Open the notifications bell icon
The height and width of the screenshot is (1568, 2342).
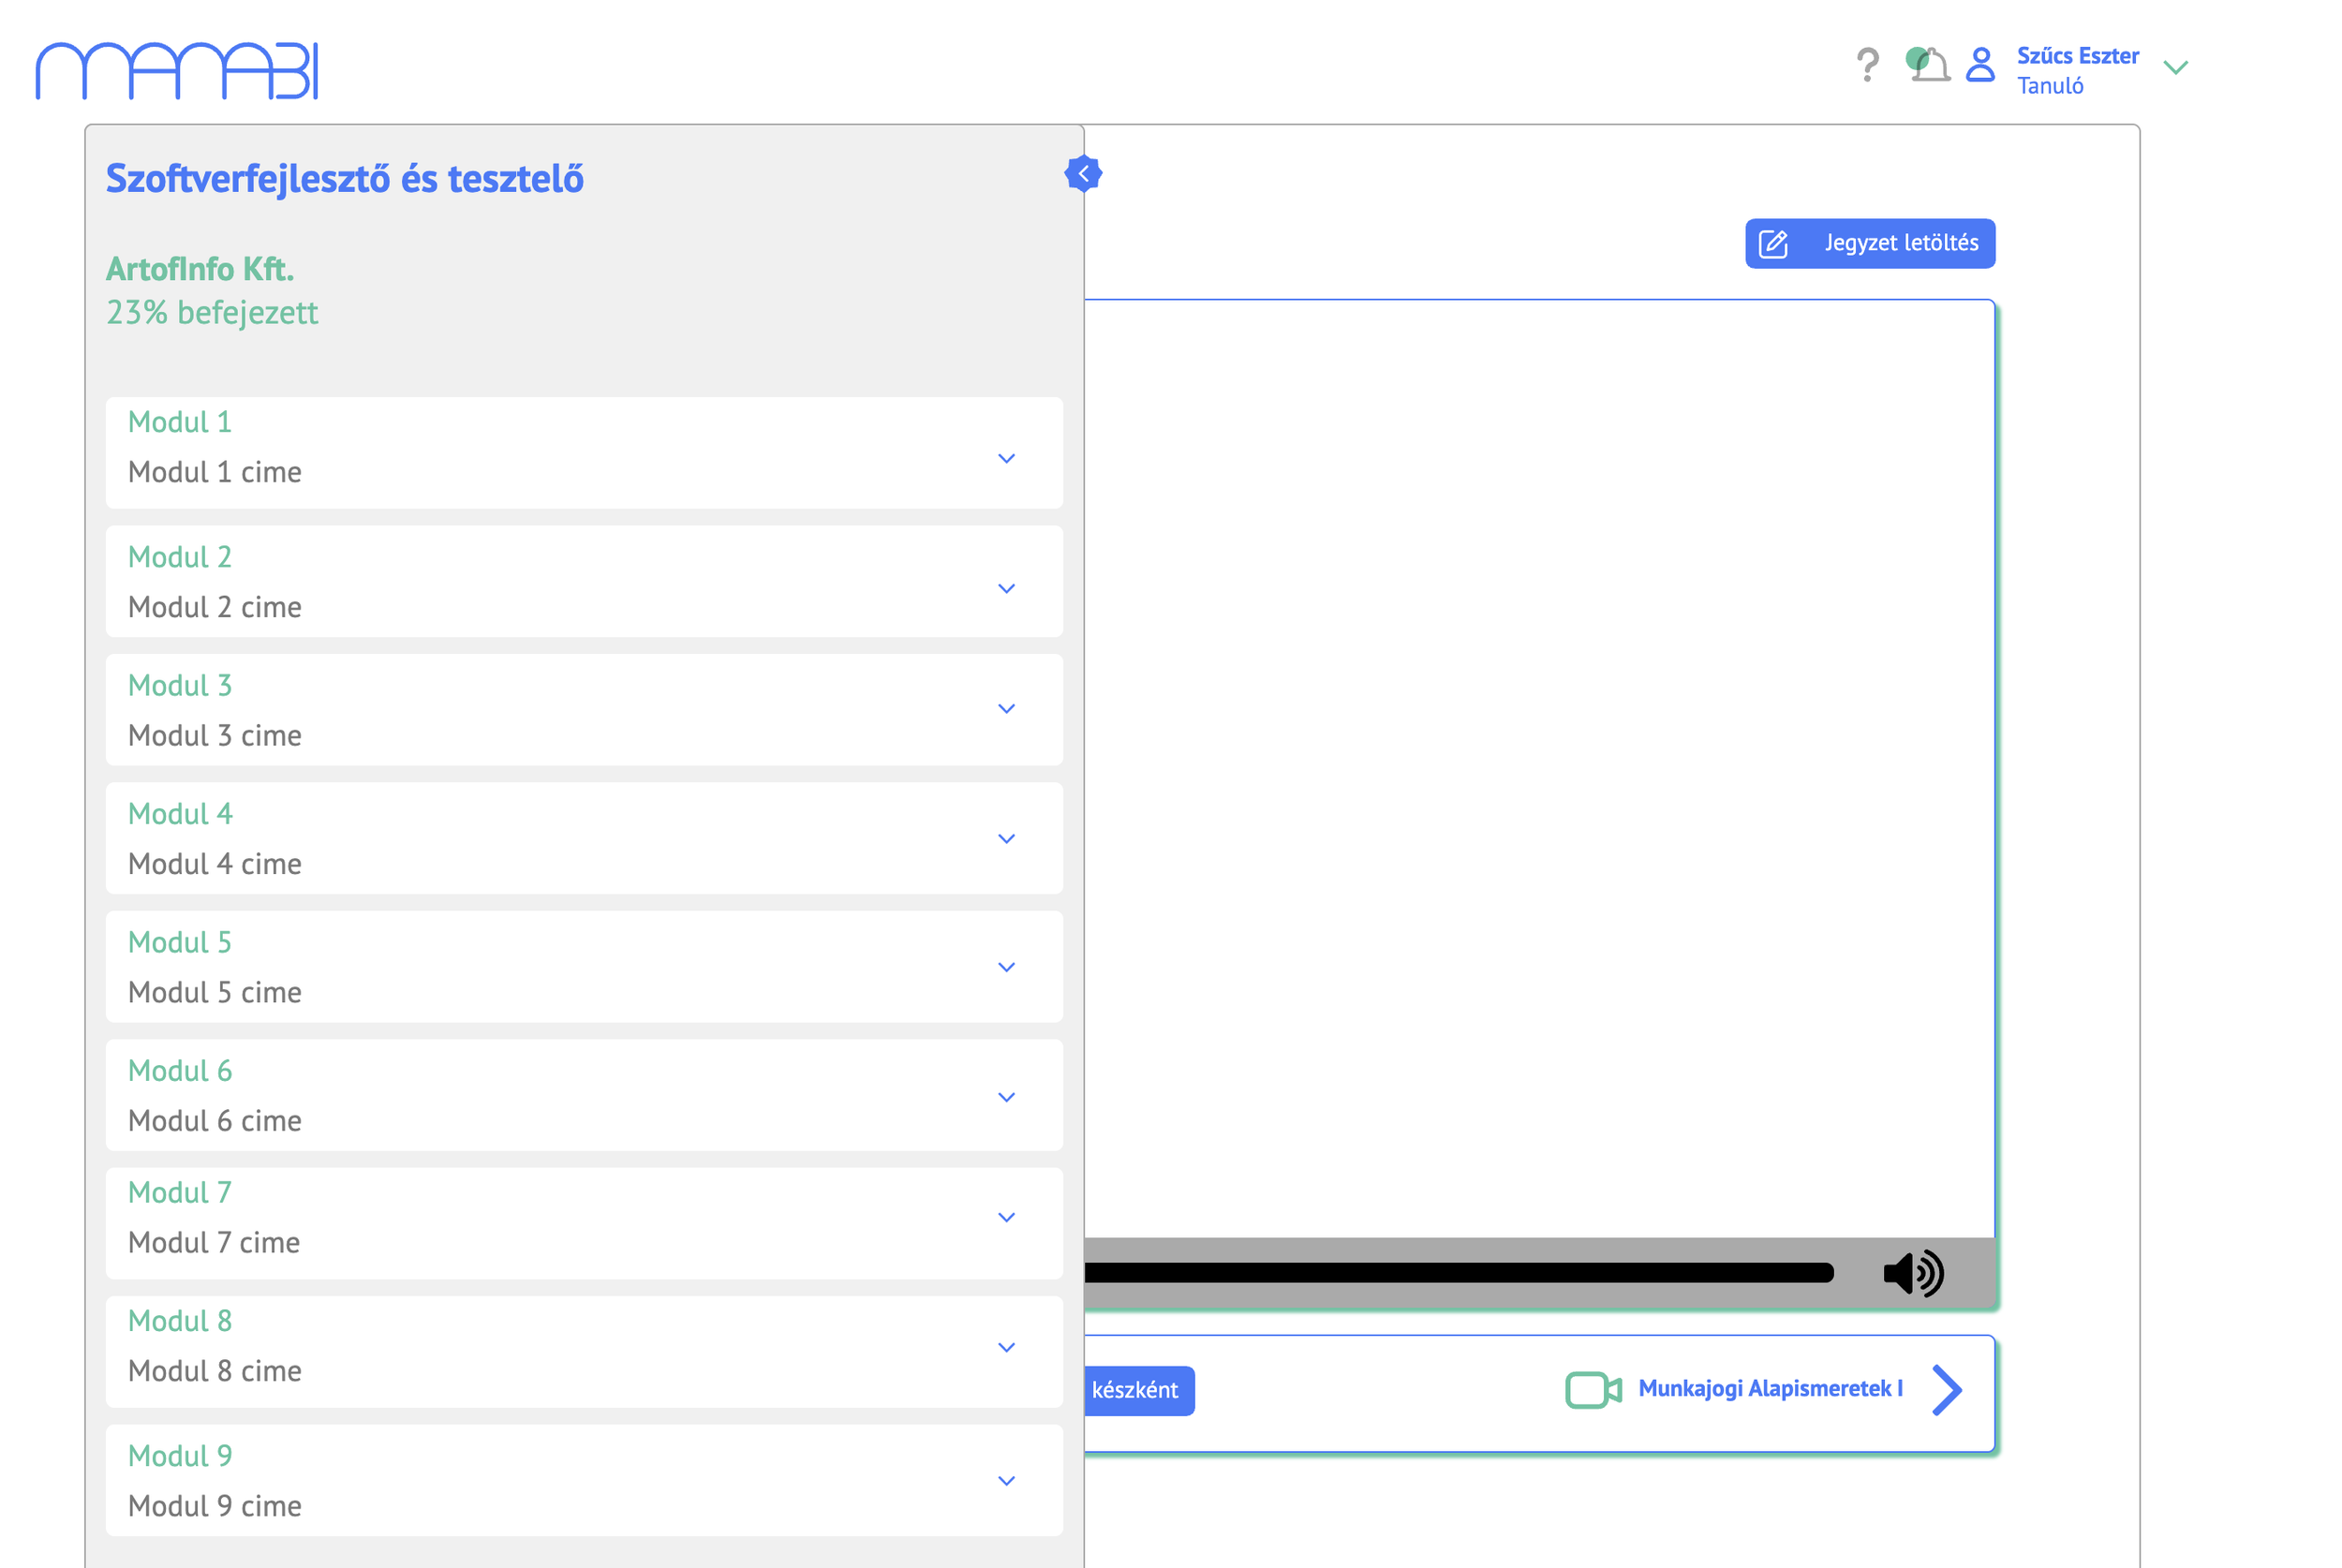tap(1930, 64)
